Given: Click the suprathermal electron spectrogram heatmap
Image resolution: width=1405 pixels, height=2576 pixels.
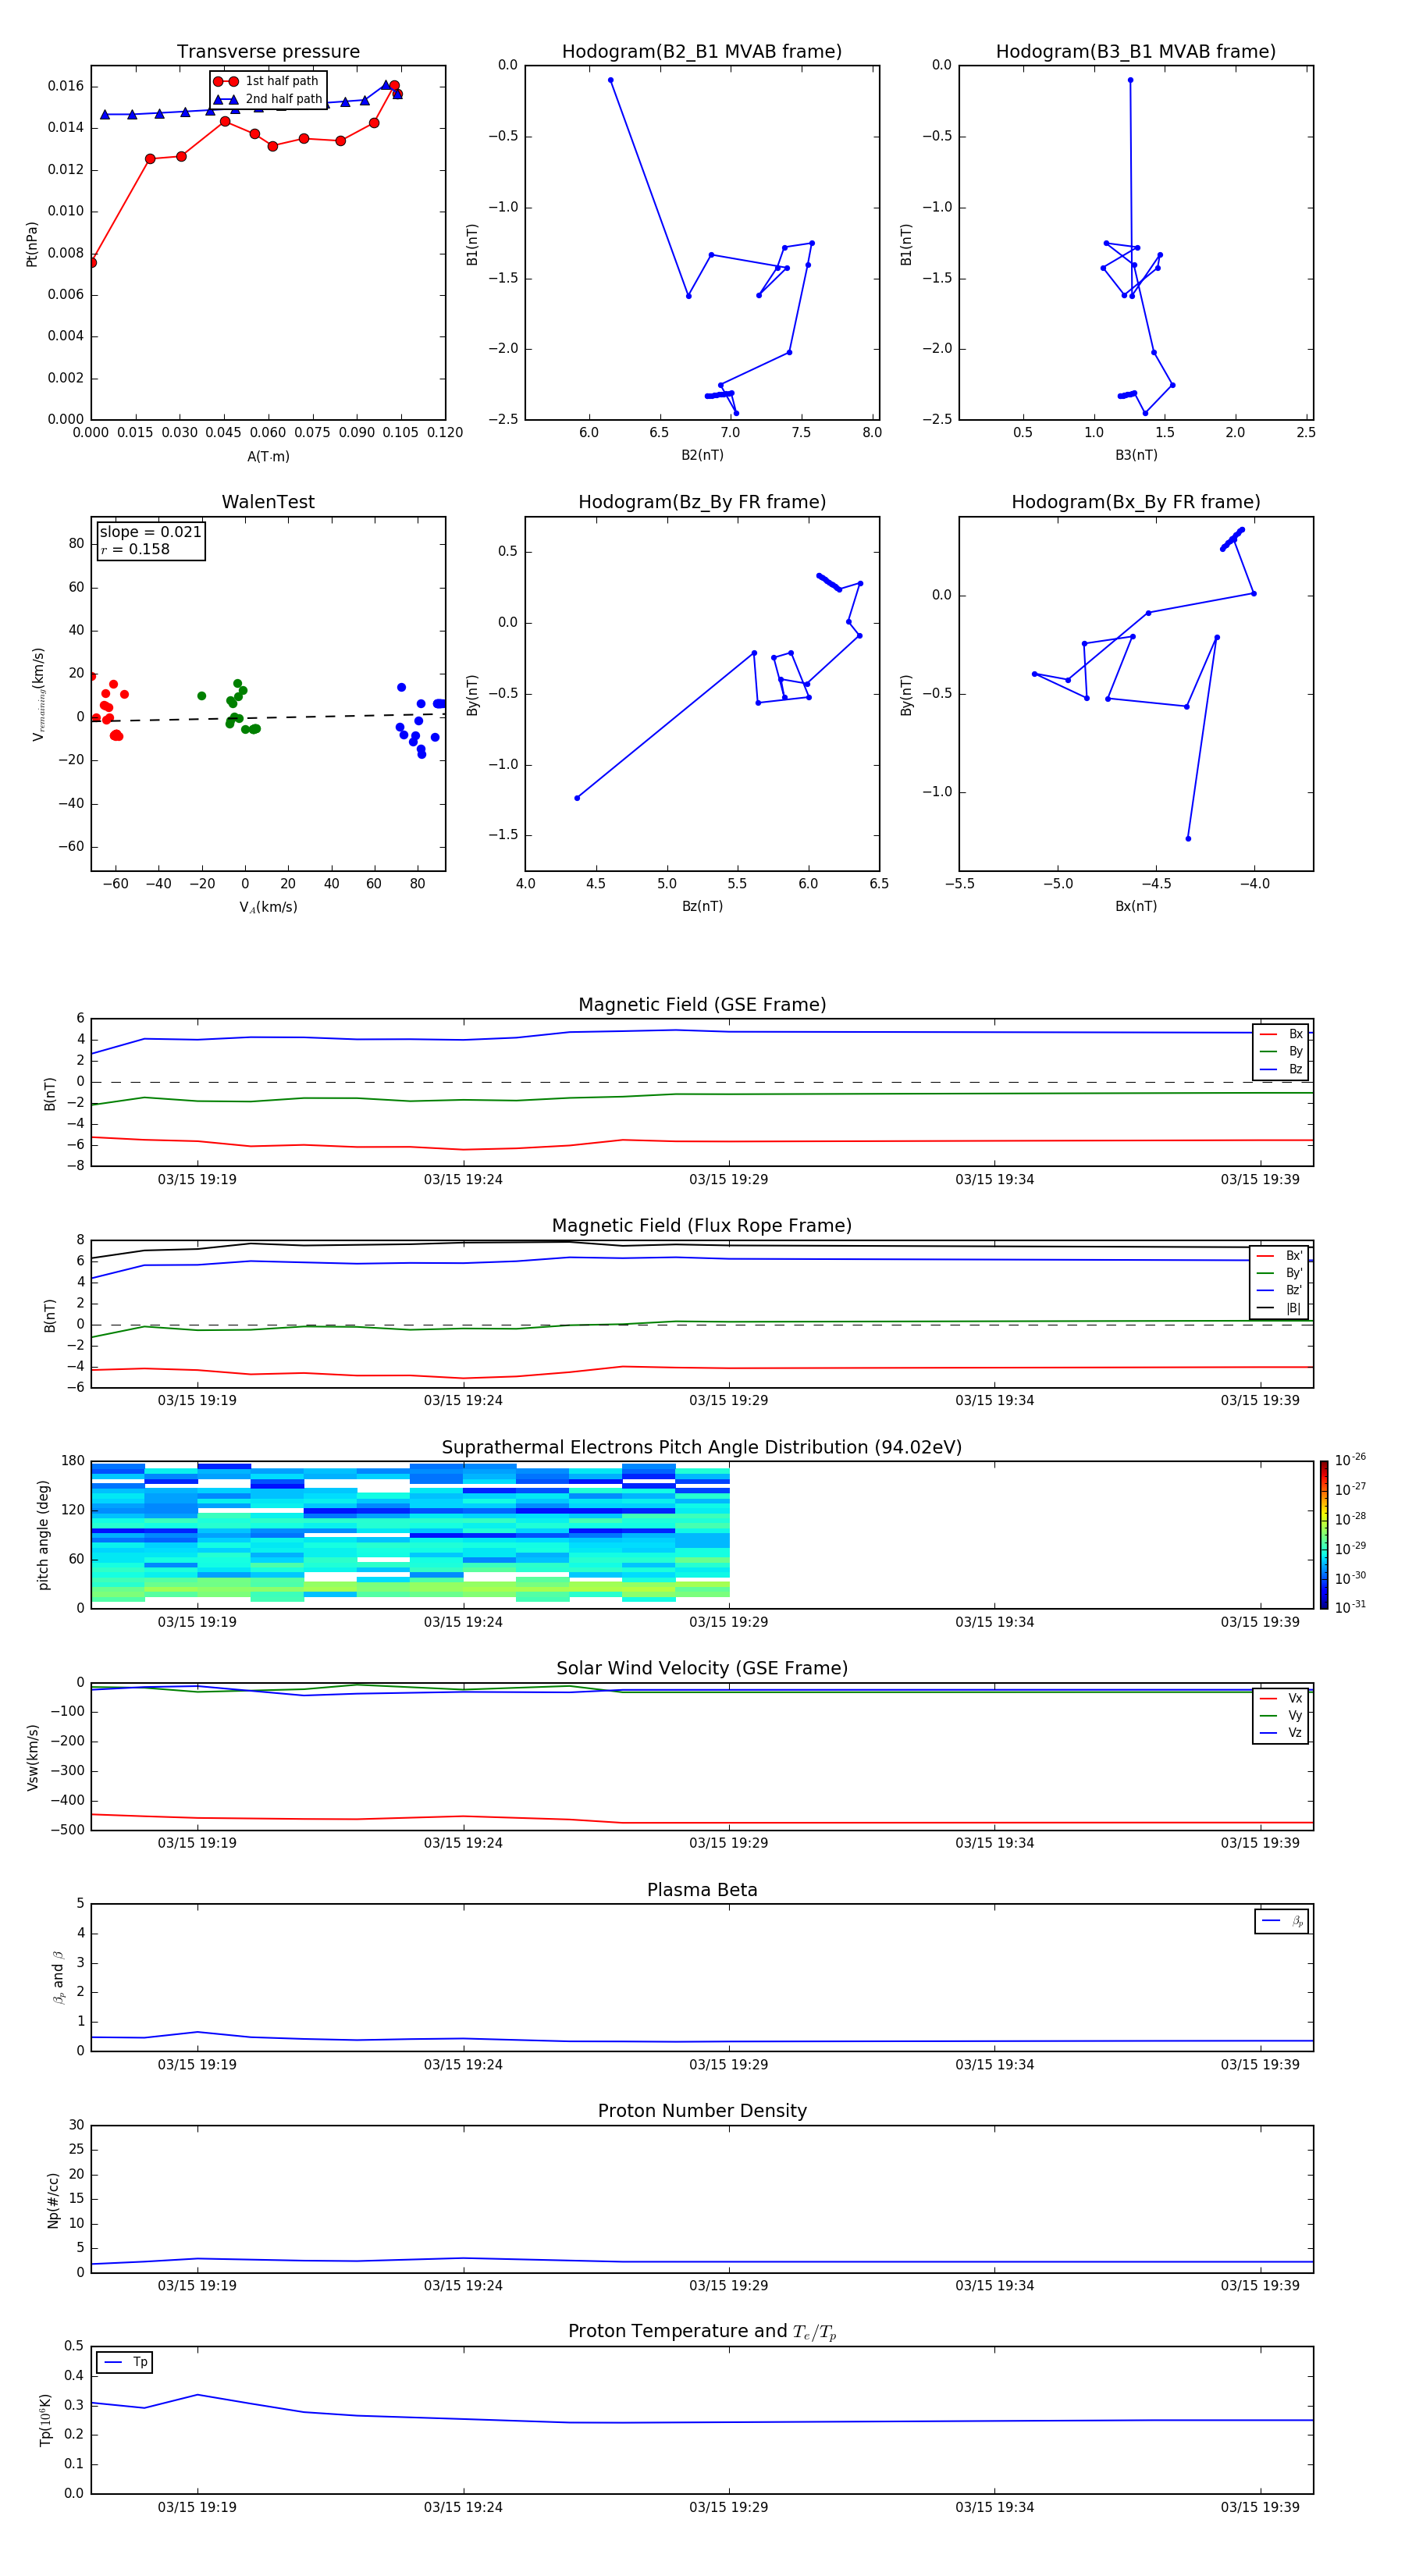Looking at the screenshot, I should (410, 1534).
